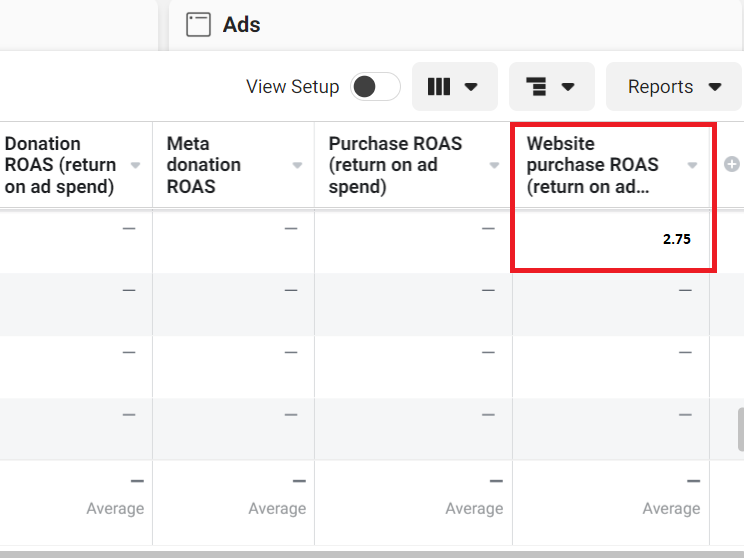The height and width of the screenshot is (558, 744).
Task: Open the Reports dropdown
Action: (x=674, y=87)
